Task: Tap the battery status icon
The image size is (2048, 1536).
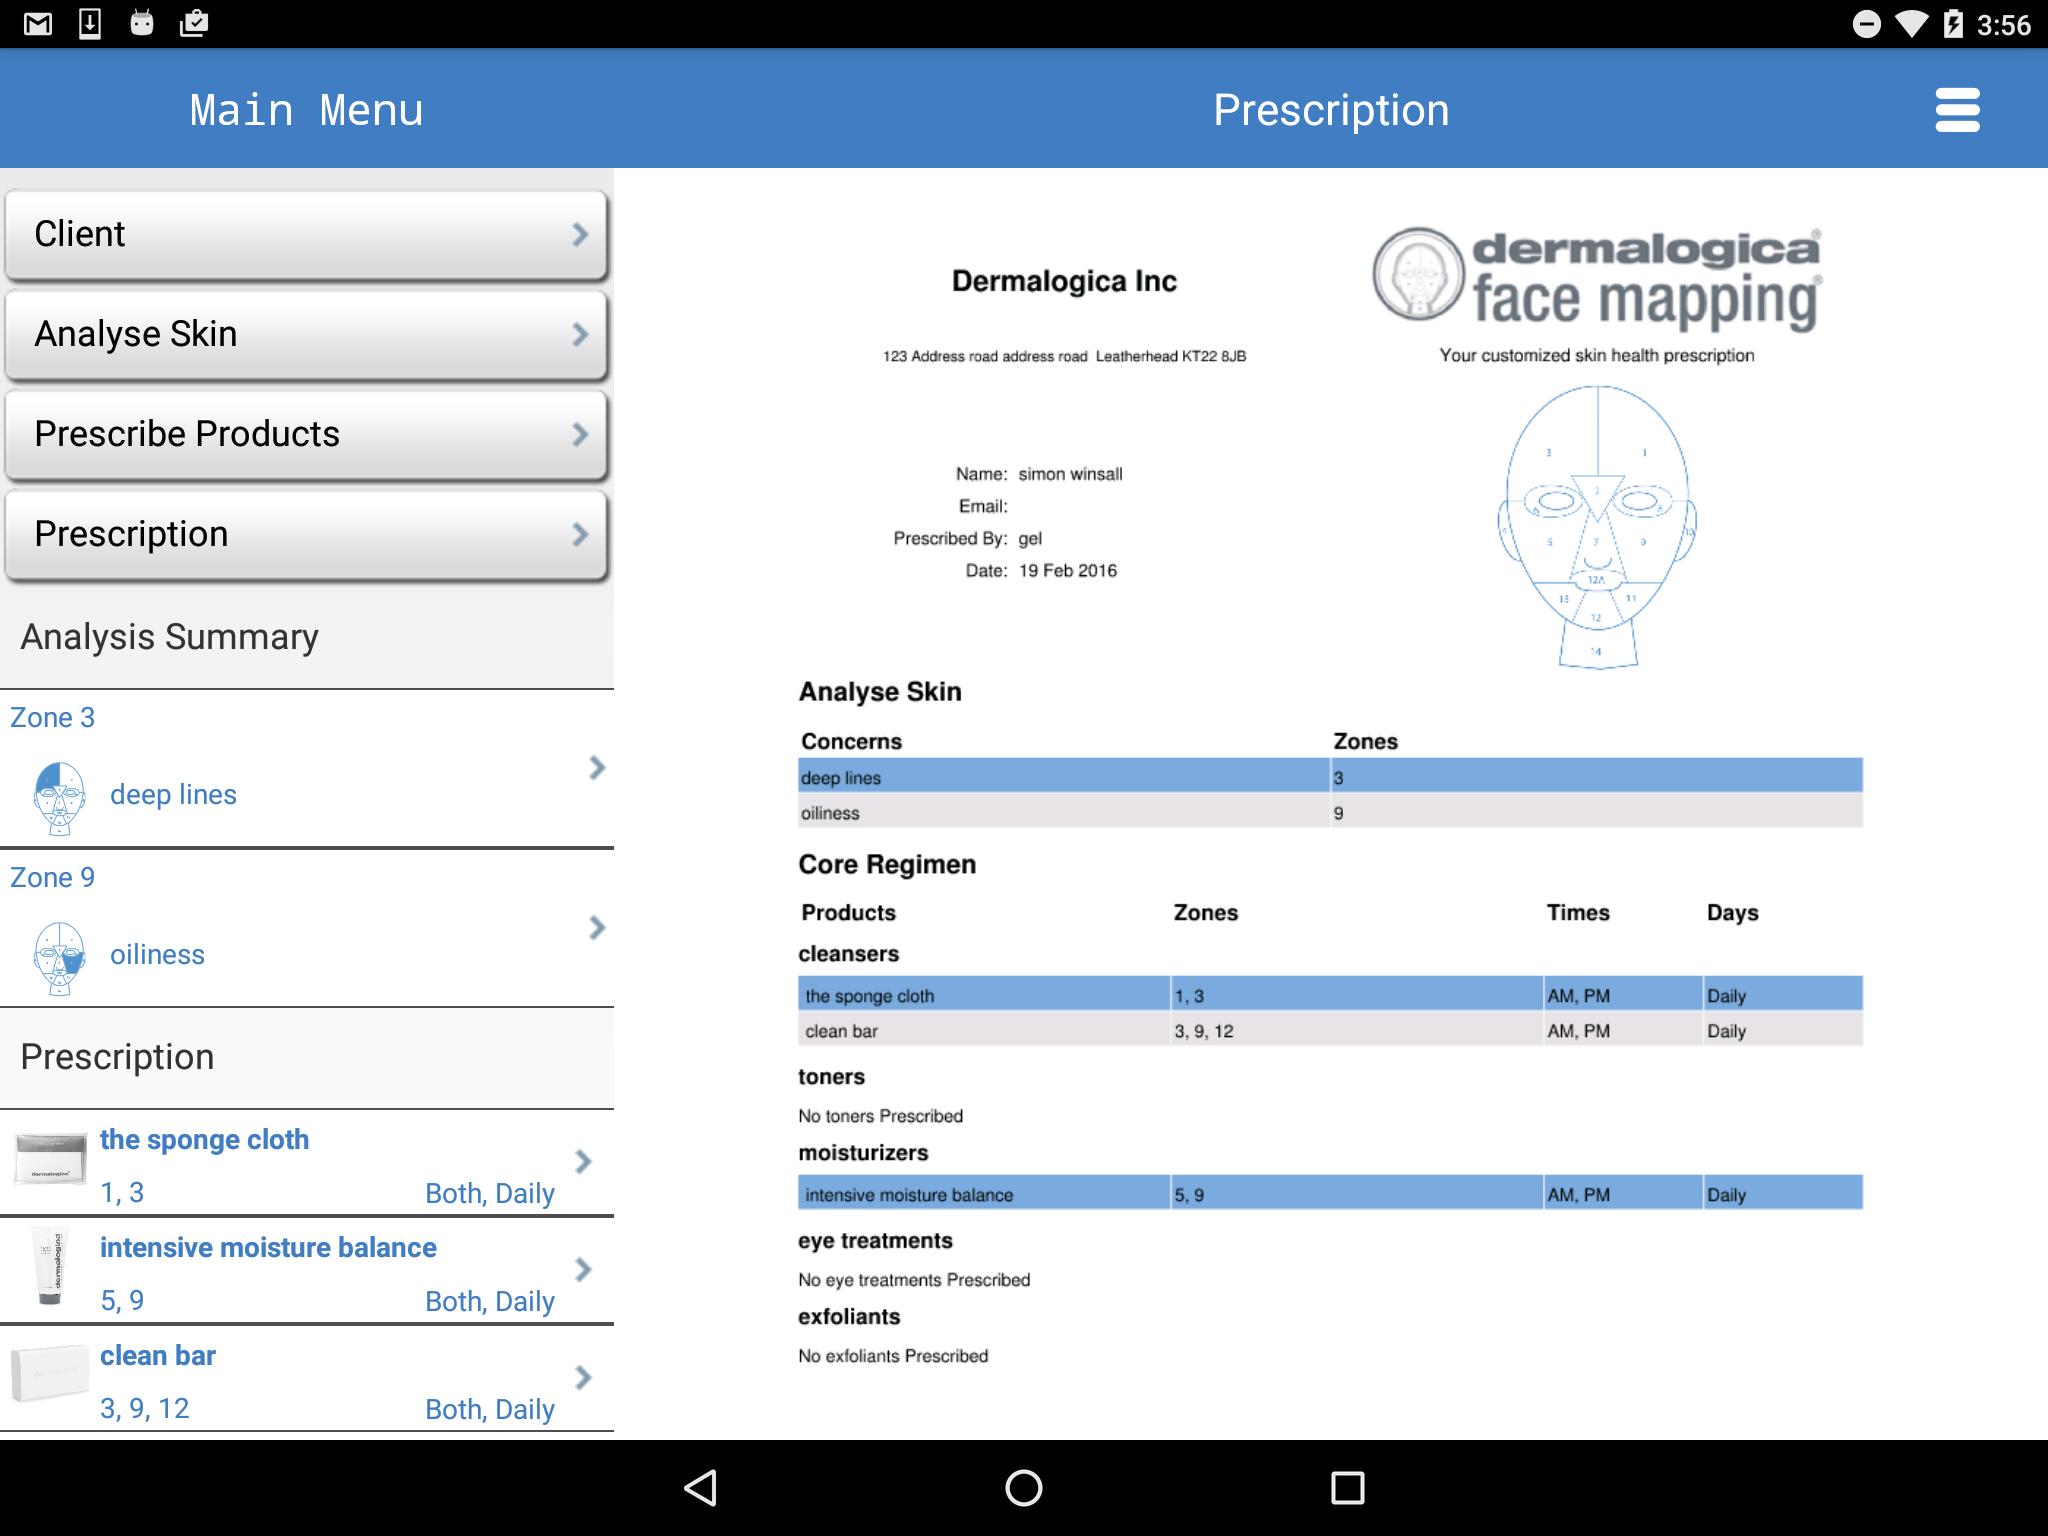Action: pyautogui.click(x=1953, y=24)
